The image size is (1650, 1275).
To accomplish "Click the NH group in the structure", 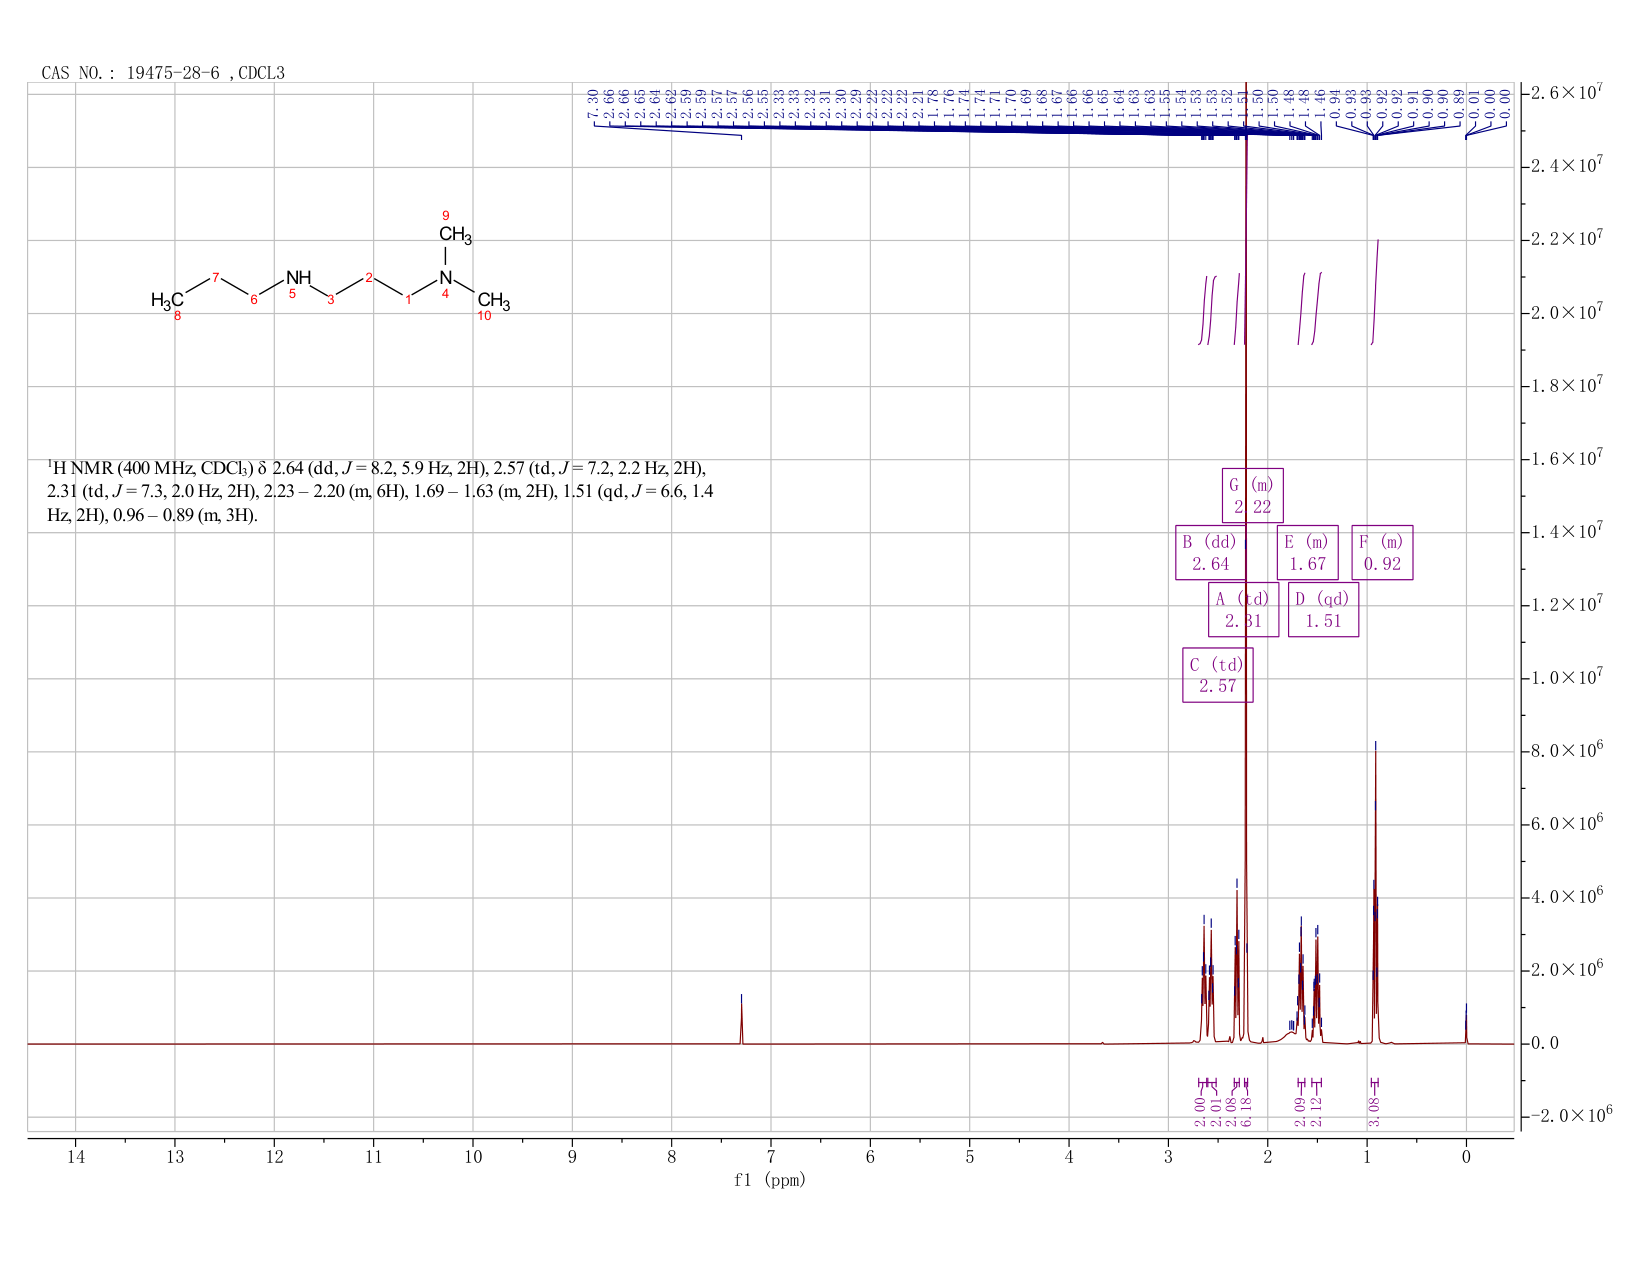I will click(x=299, y=278).
